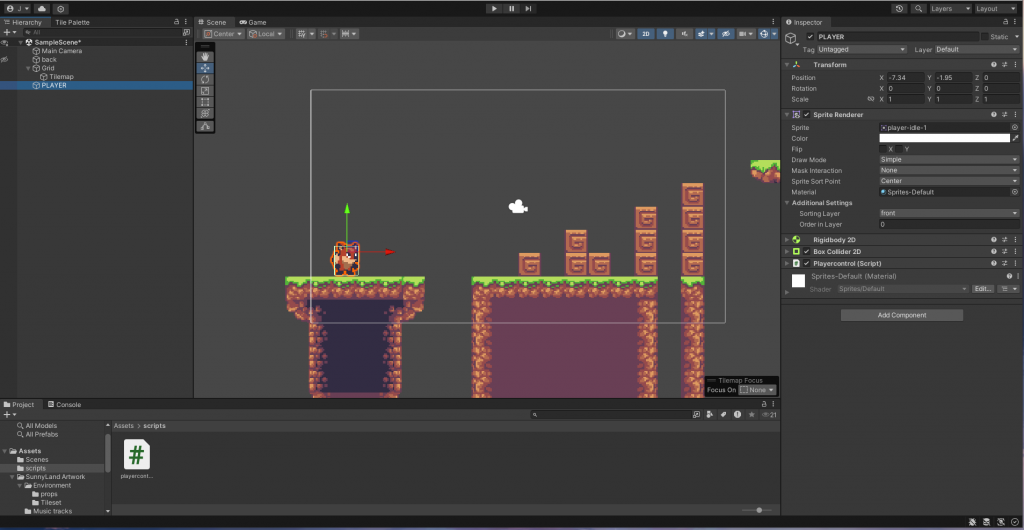The height and width of the screenshot is (530, 1024).
Task: Click the Add Component button
Action: pyautogui.click(x=902, y=315)
